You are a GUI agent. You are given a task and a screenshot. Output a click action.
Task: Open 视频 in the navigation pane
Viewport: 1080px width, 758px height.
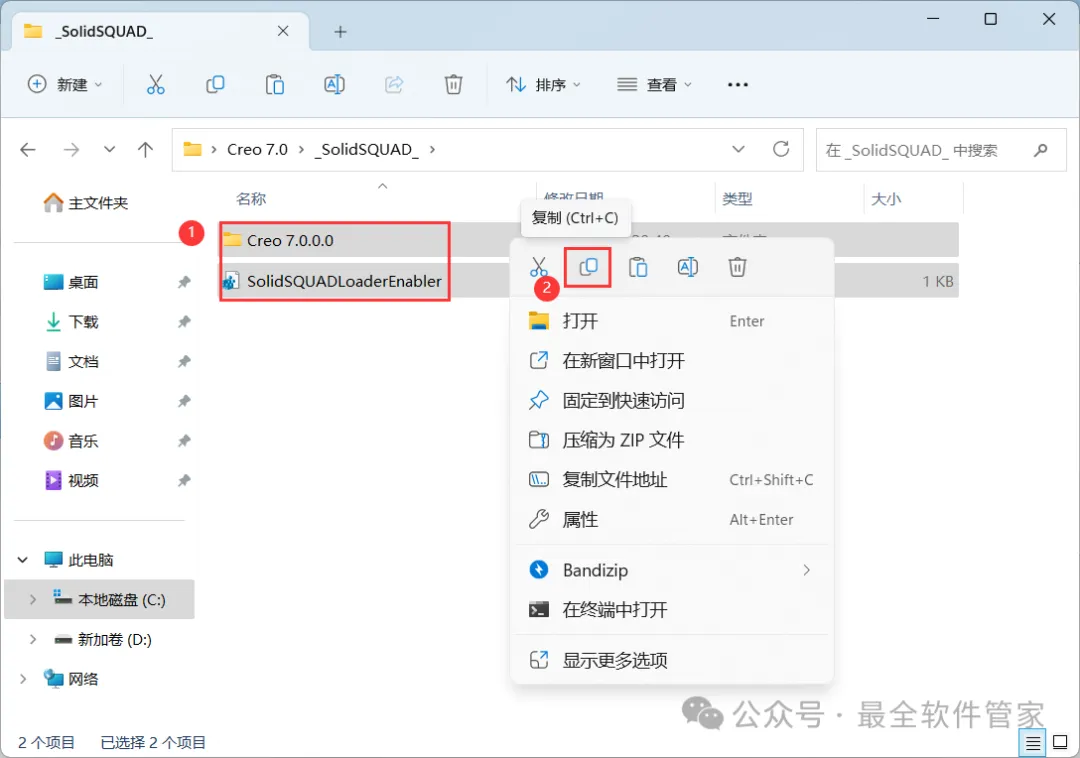click(71, 481)
